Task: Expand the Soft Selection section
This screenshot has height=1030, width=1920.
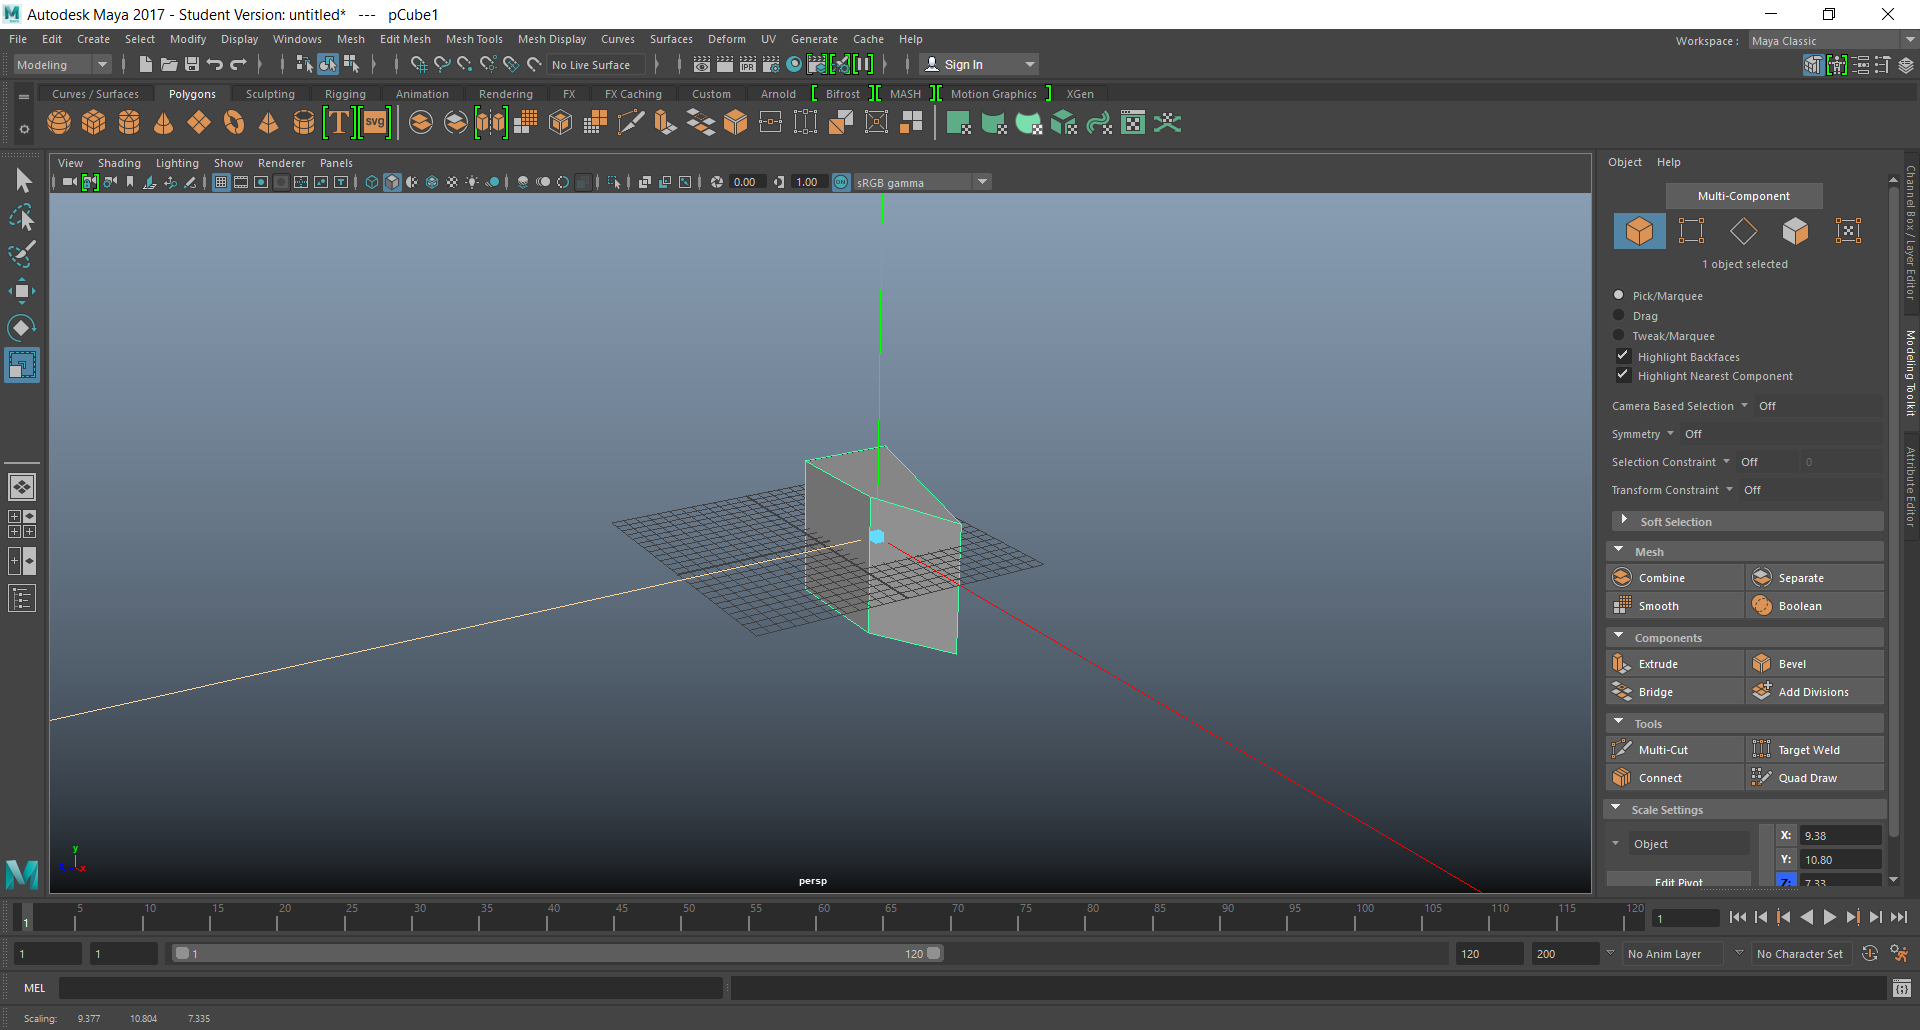Action: [x=1623, y=521]
